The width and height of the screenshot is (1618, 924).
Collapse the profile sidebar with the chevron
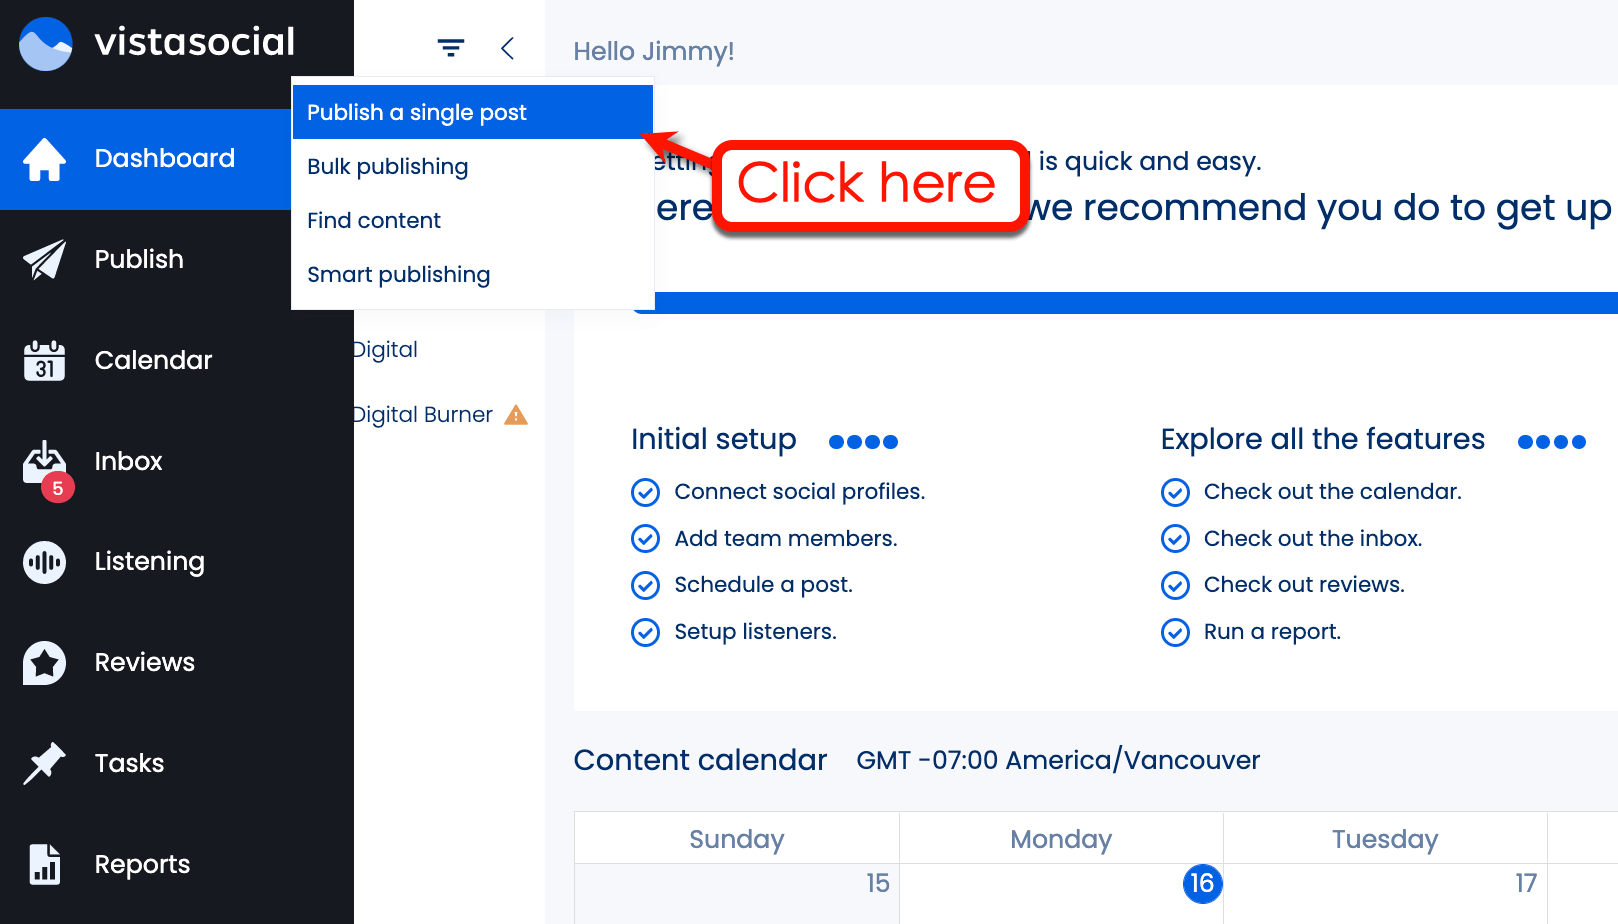(508, 47)
